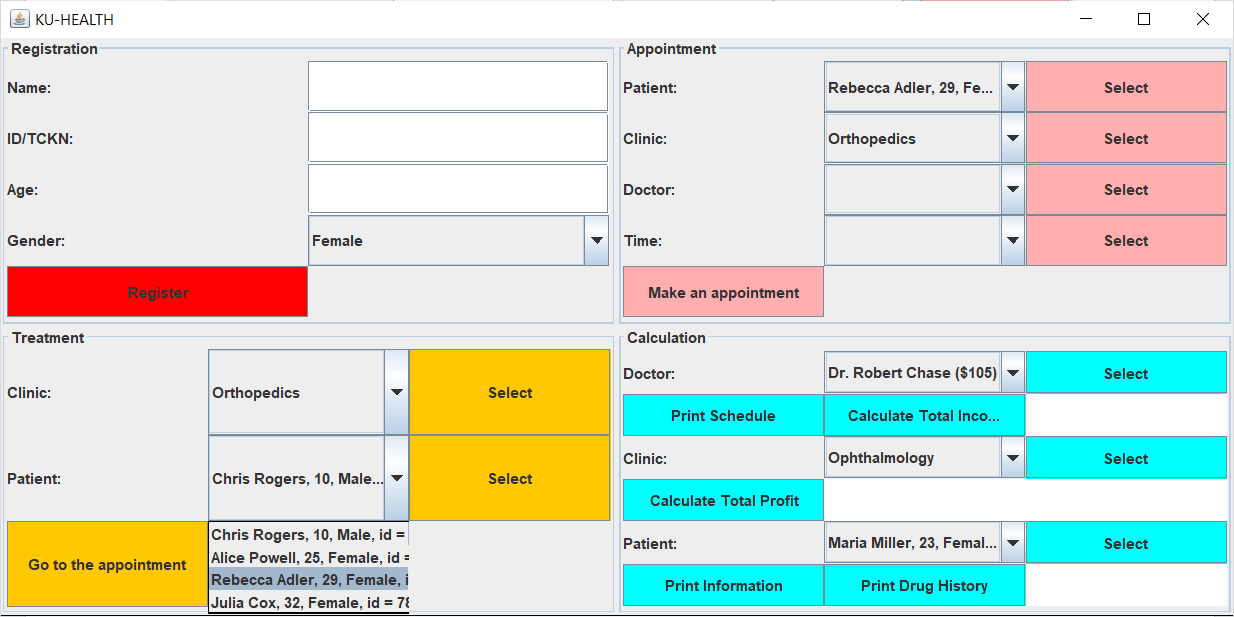Open the Gender dropdown showing Female

(458, 240)
